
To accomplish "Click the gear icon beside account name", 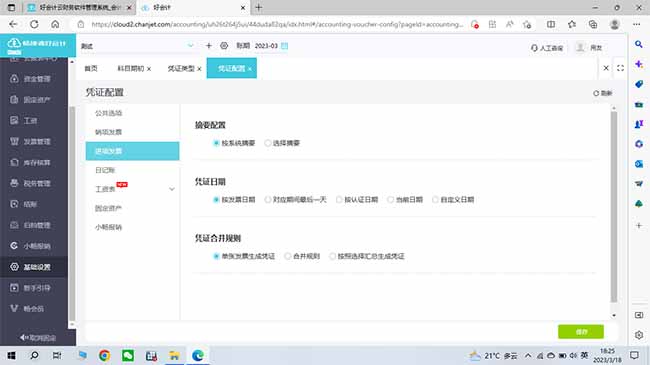I will pos(224,46).
